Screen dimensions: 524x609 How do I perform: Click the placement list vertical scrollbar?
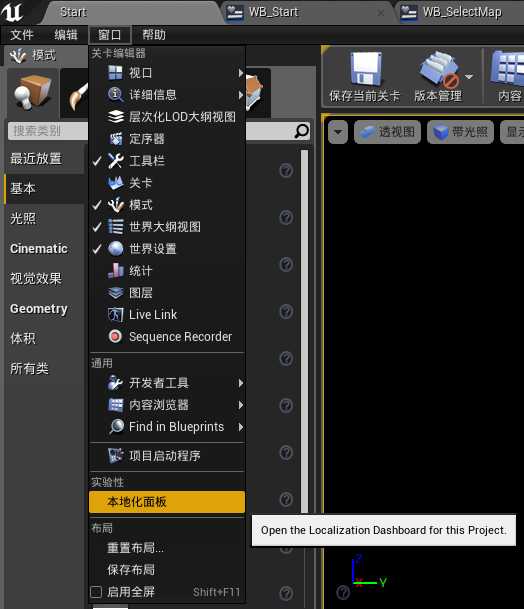coord(305,331)
